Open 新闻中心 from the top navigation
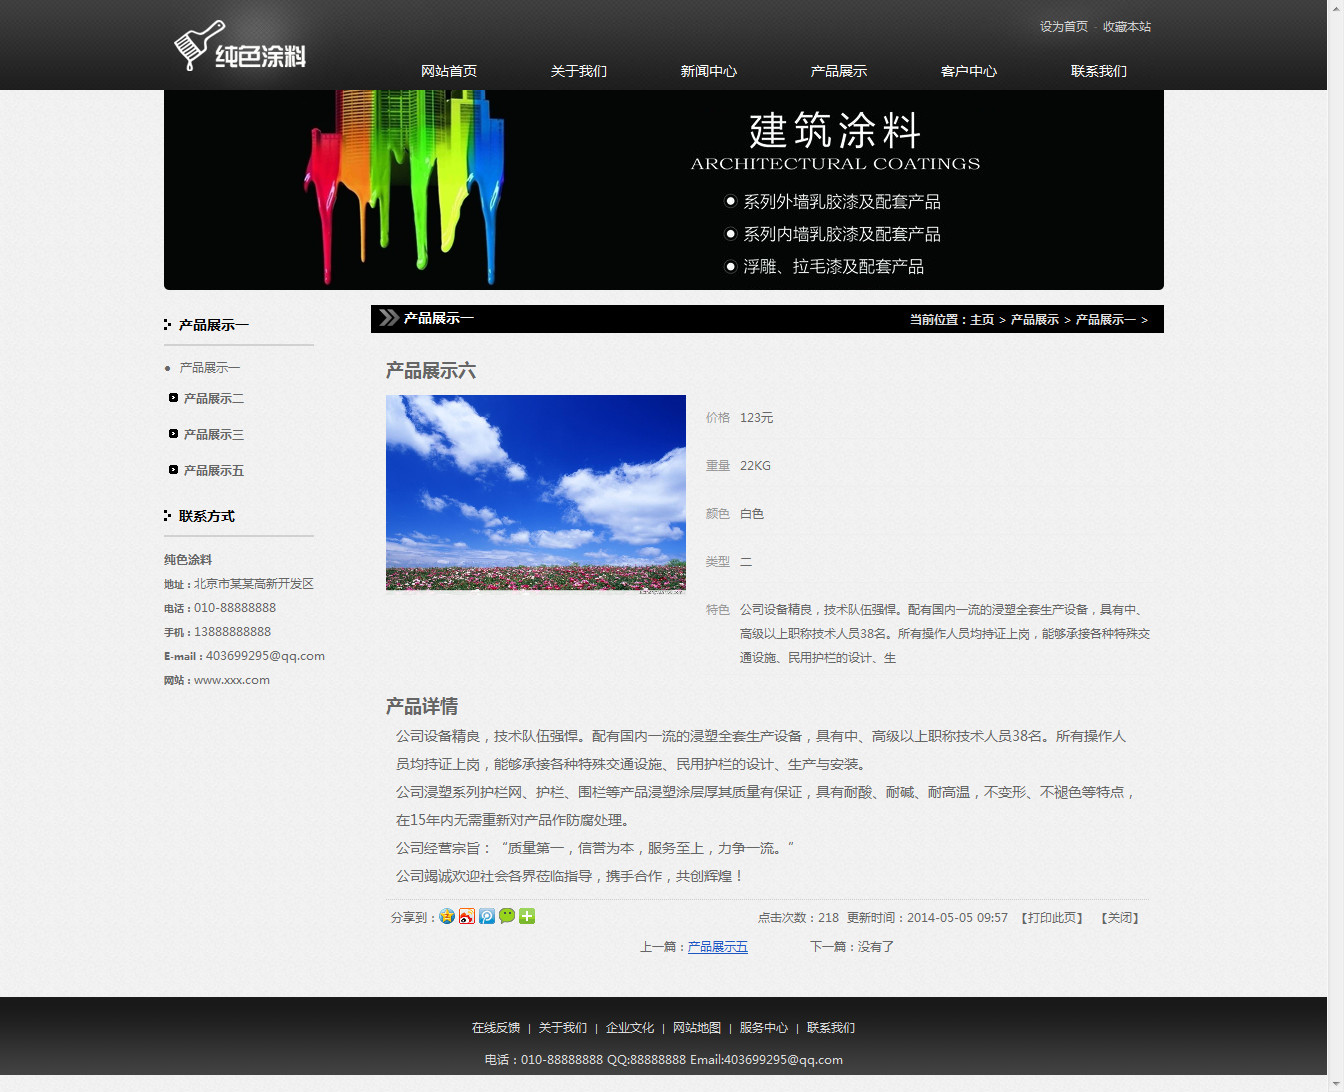The image size is (1344, 1092). pyautogui.click(x=709, y=71)
